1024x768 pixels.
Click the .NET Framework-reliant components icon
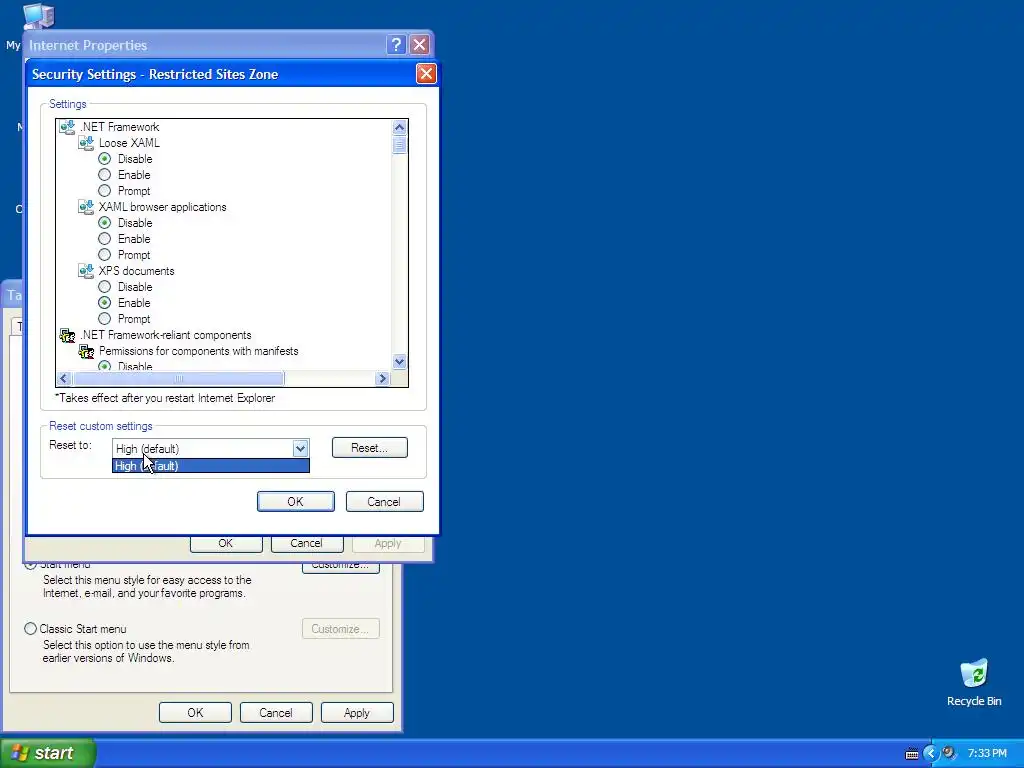click(67, 335)
